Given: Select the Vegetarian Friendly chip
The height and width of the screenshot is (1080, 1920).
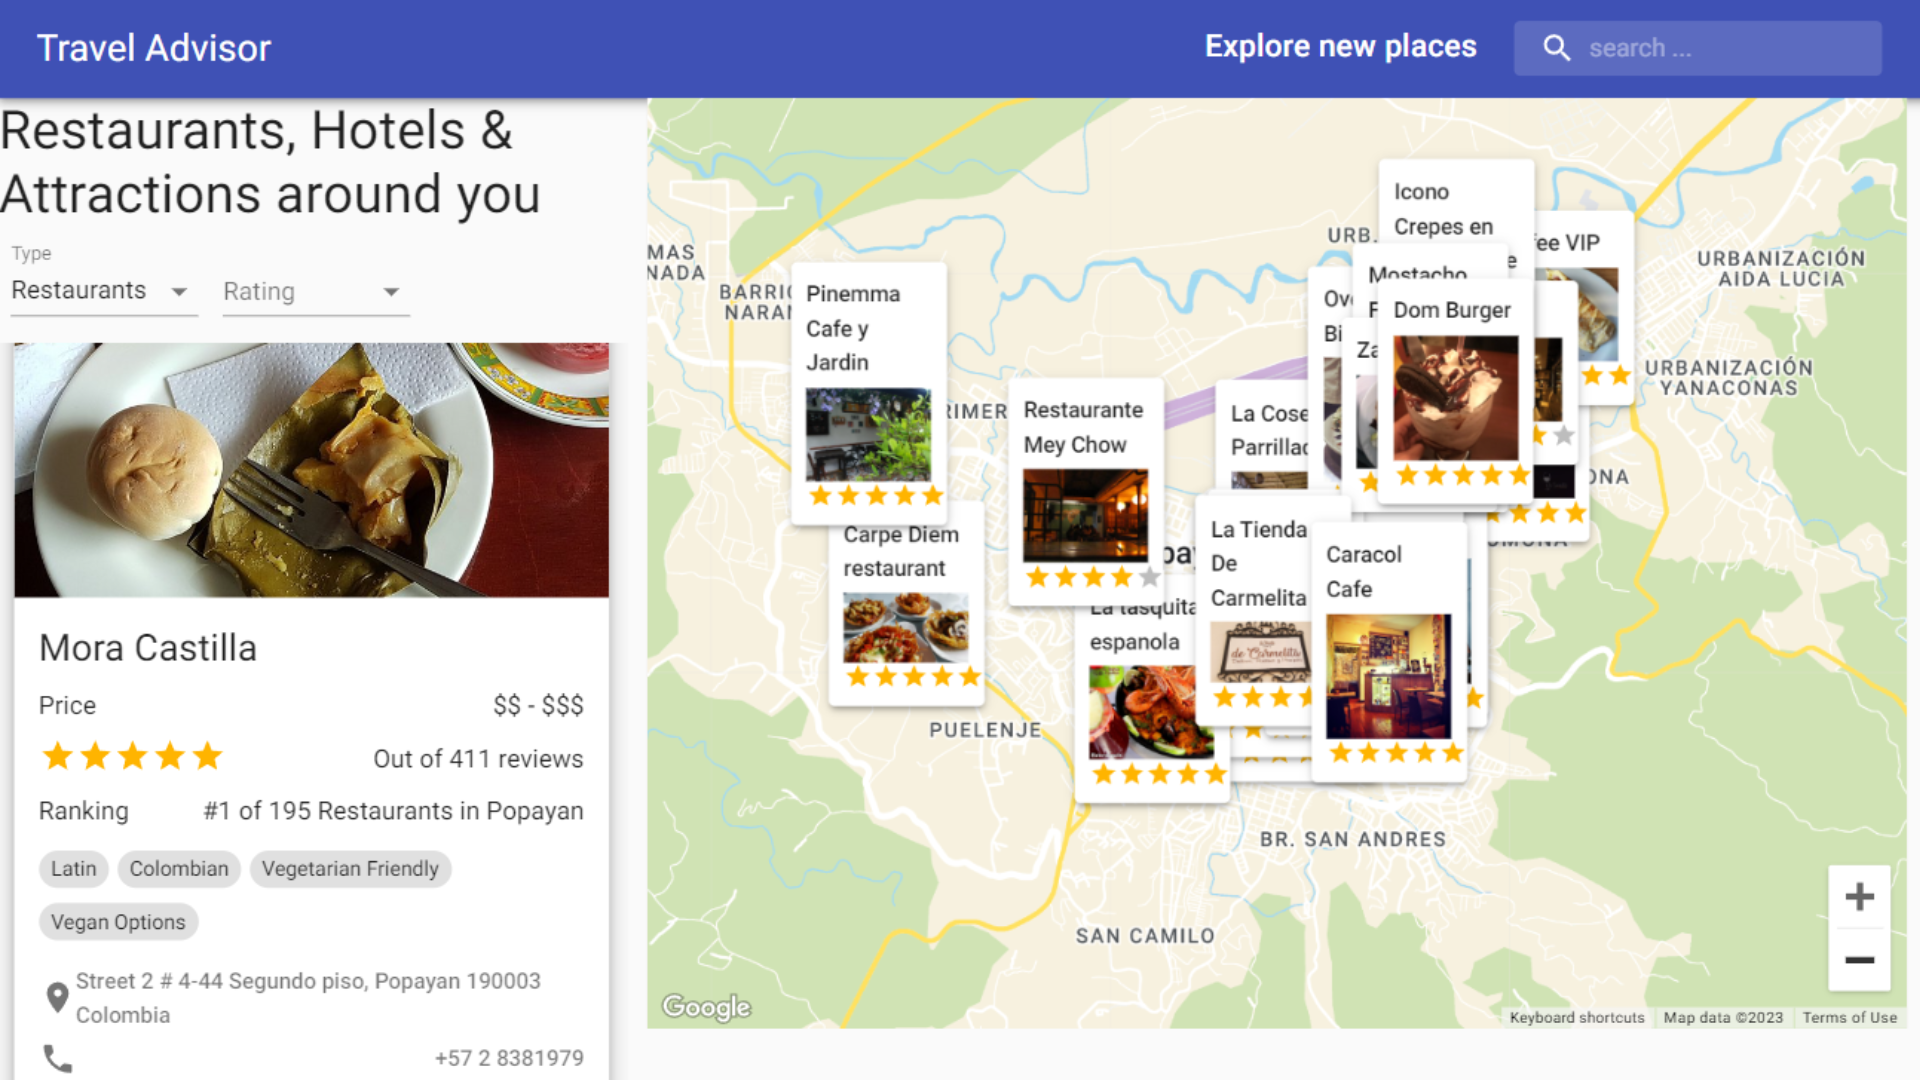Looking at the screenshot, I should coord(350,868).
